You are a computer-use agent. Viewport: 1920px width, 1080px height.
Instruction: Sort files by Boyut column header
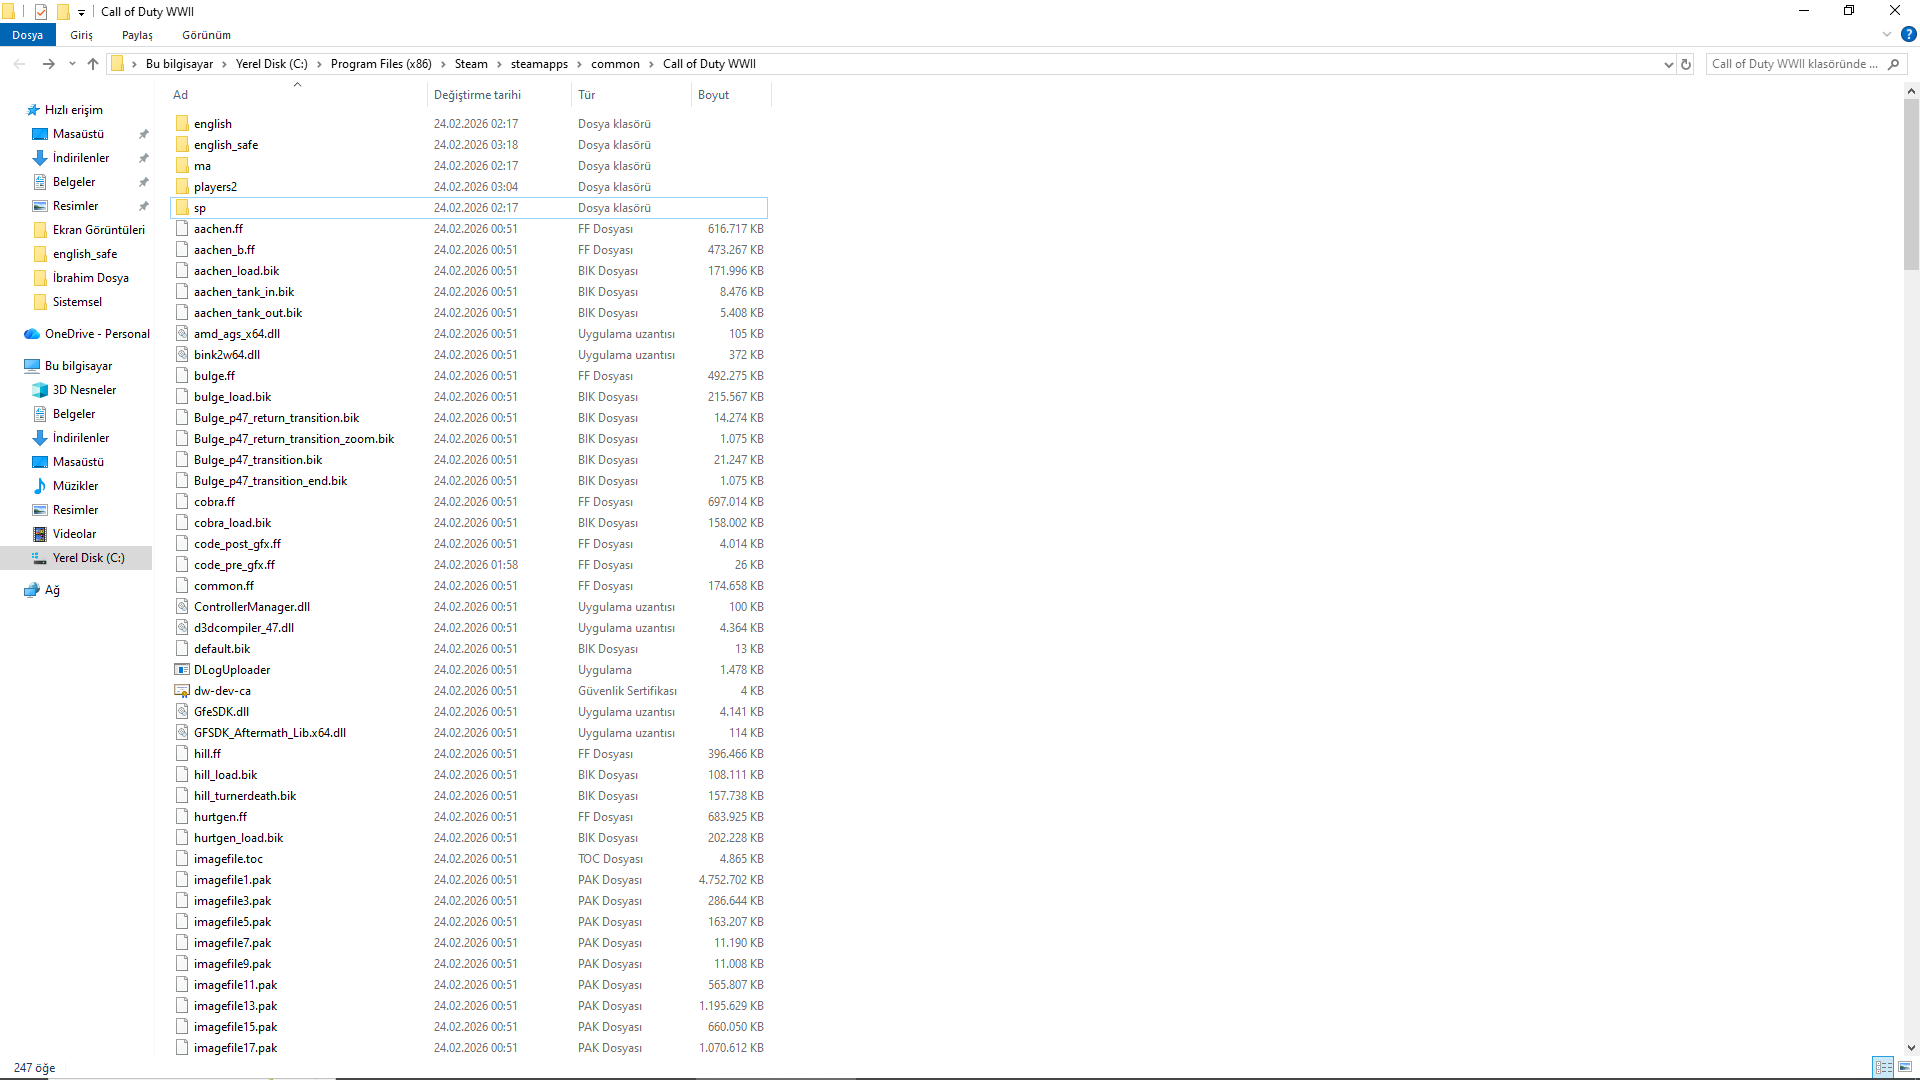713,95
